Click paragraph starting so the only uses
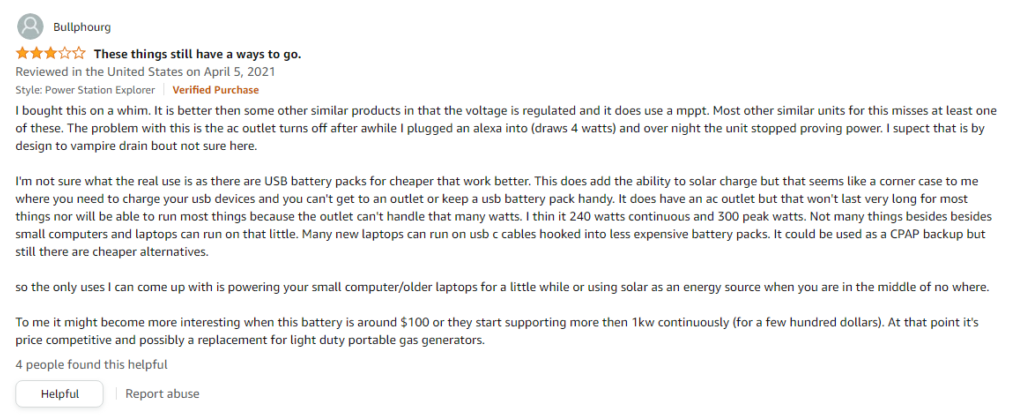This screenshot has width=1011, height=420. tap(502, 286)
